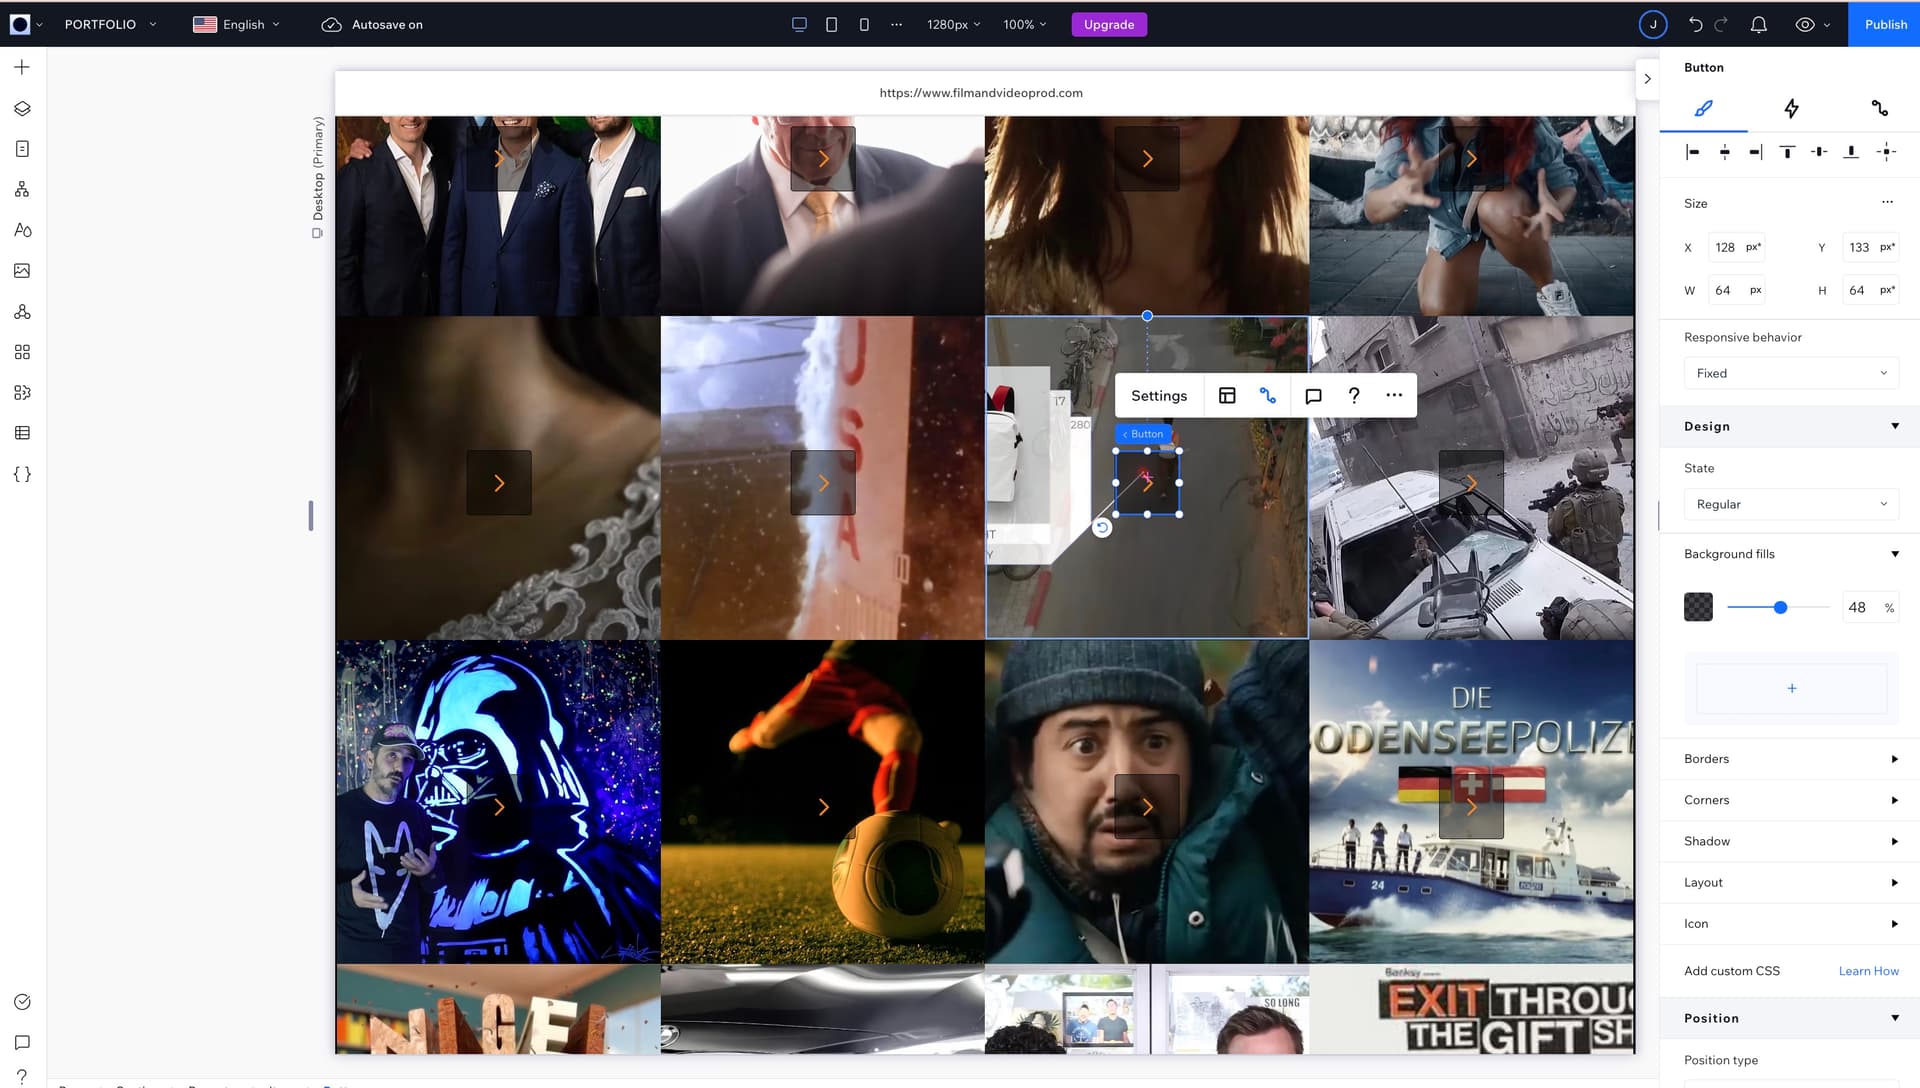The image size is (1920, 1088).
Task: Open more breakpoints ellipsis
Action: click(x=896, y=24)
